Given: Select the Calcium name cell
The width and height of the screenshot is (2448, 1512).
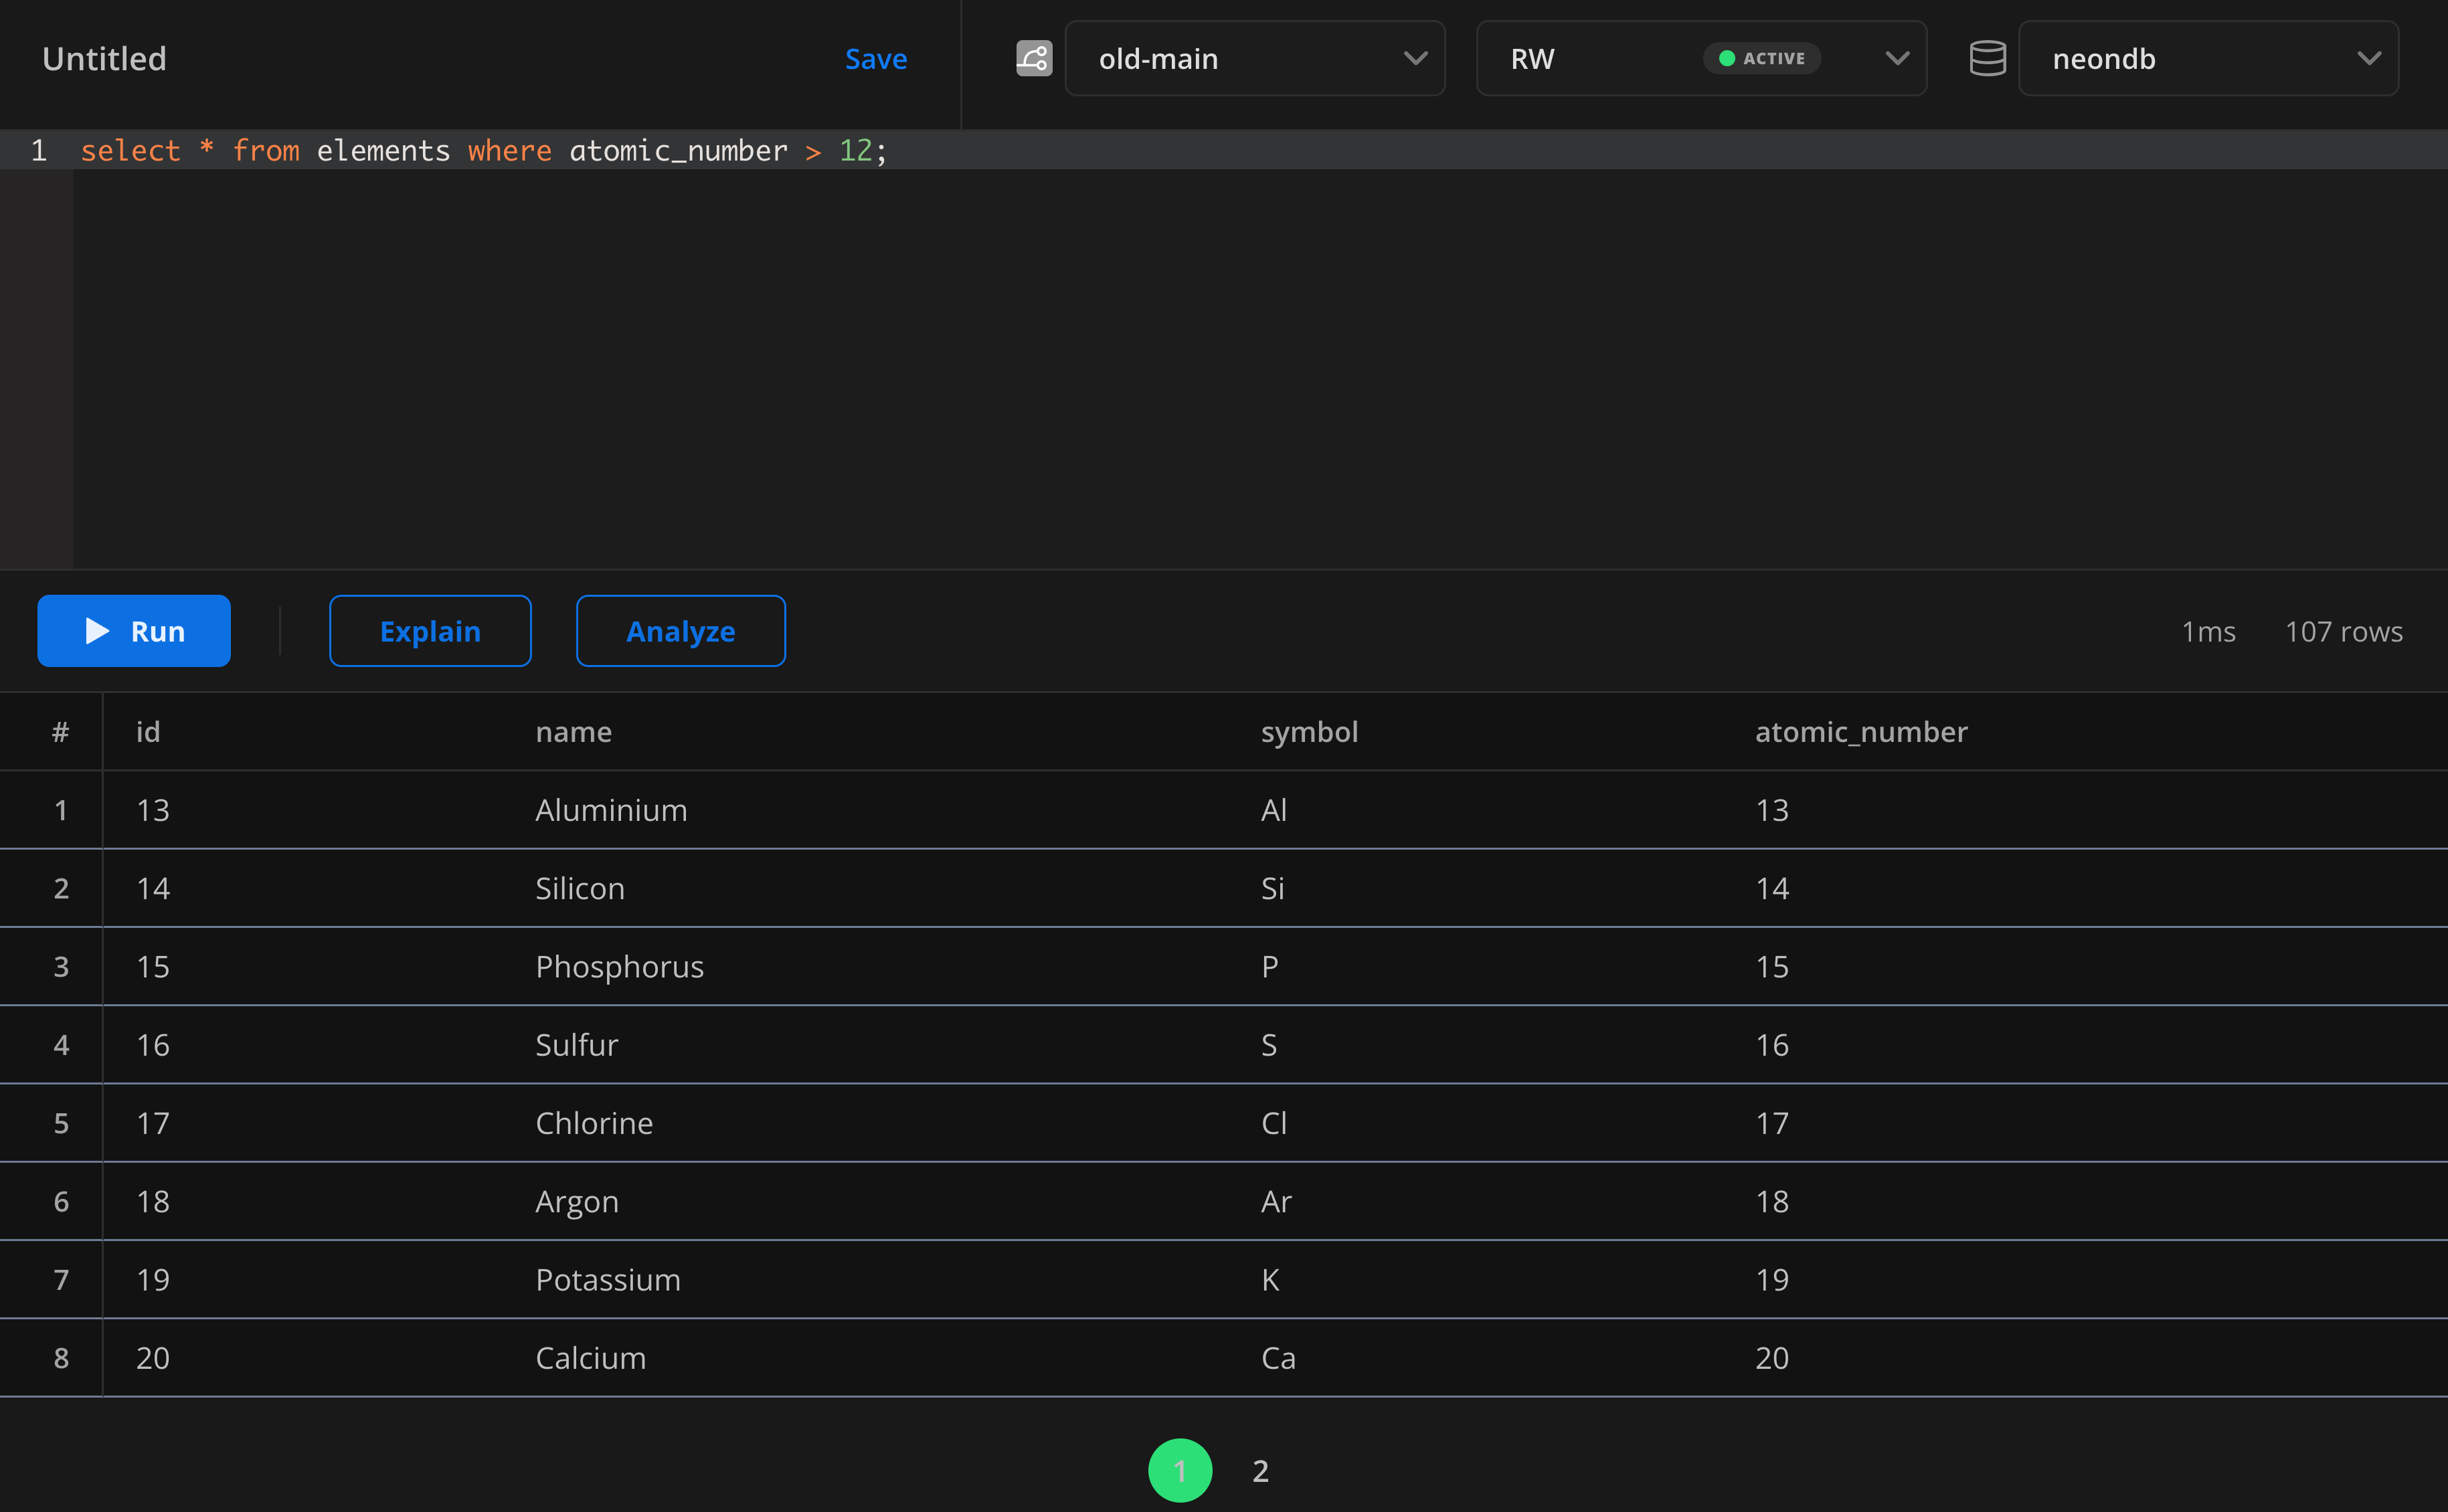Looking at the screenshot, I should point(591,1358).
